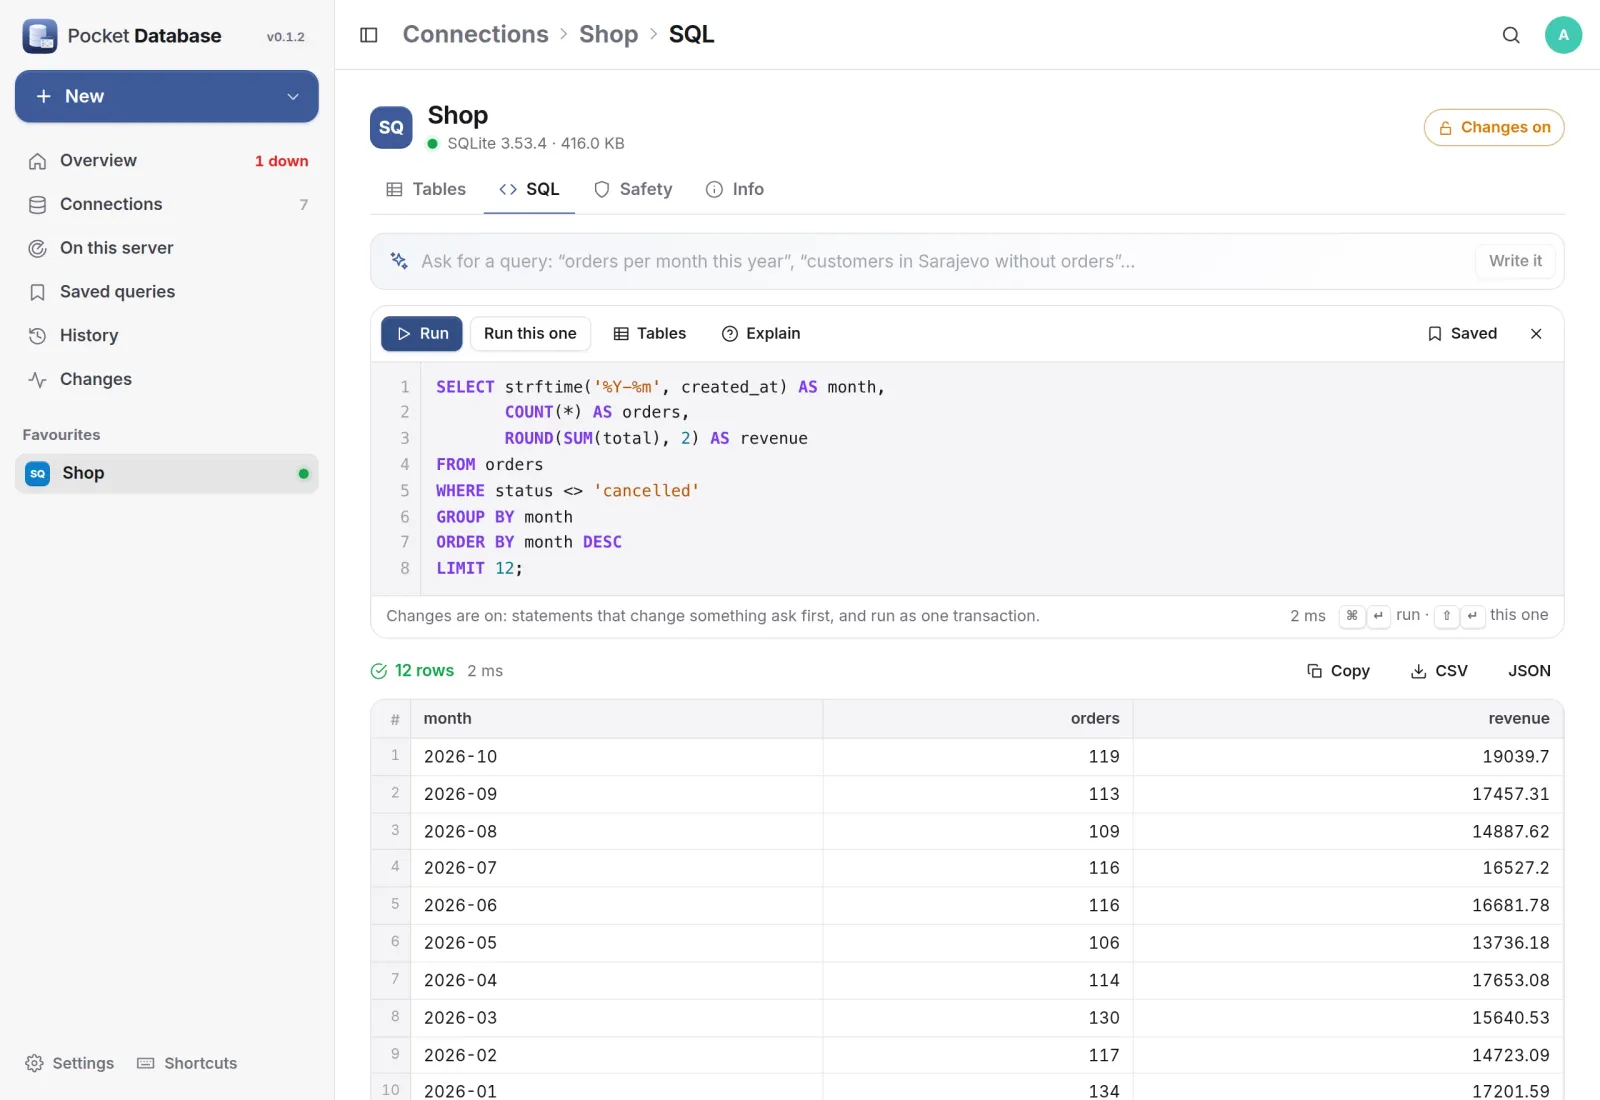The width and height of the screenshot is (1600, 1100).
Task: Switch to the SQL tab
Action: tap(529, 189)
